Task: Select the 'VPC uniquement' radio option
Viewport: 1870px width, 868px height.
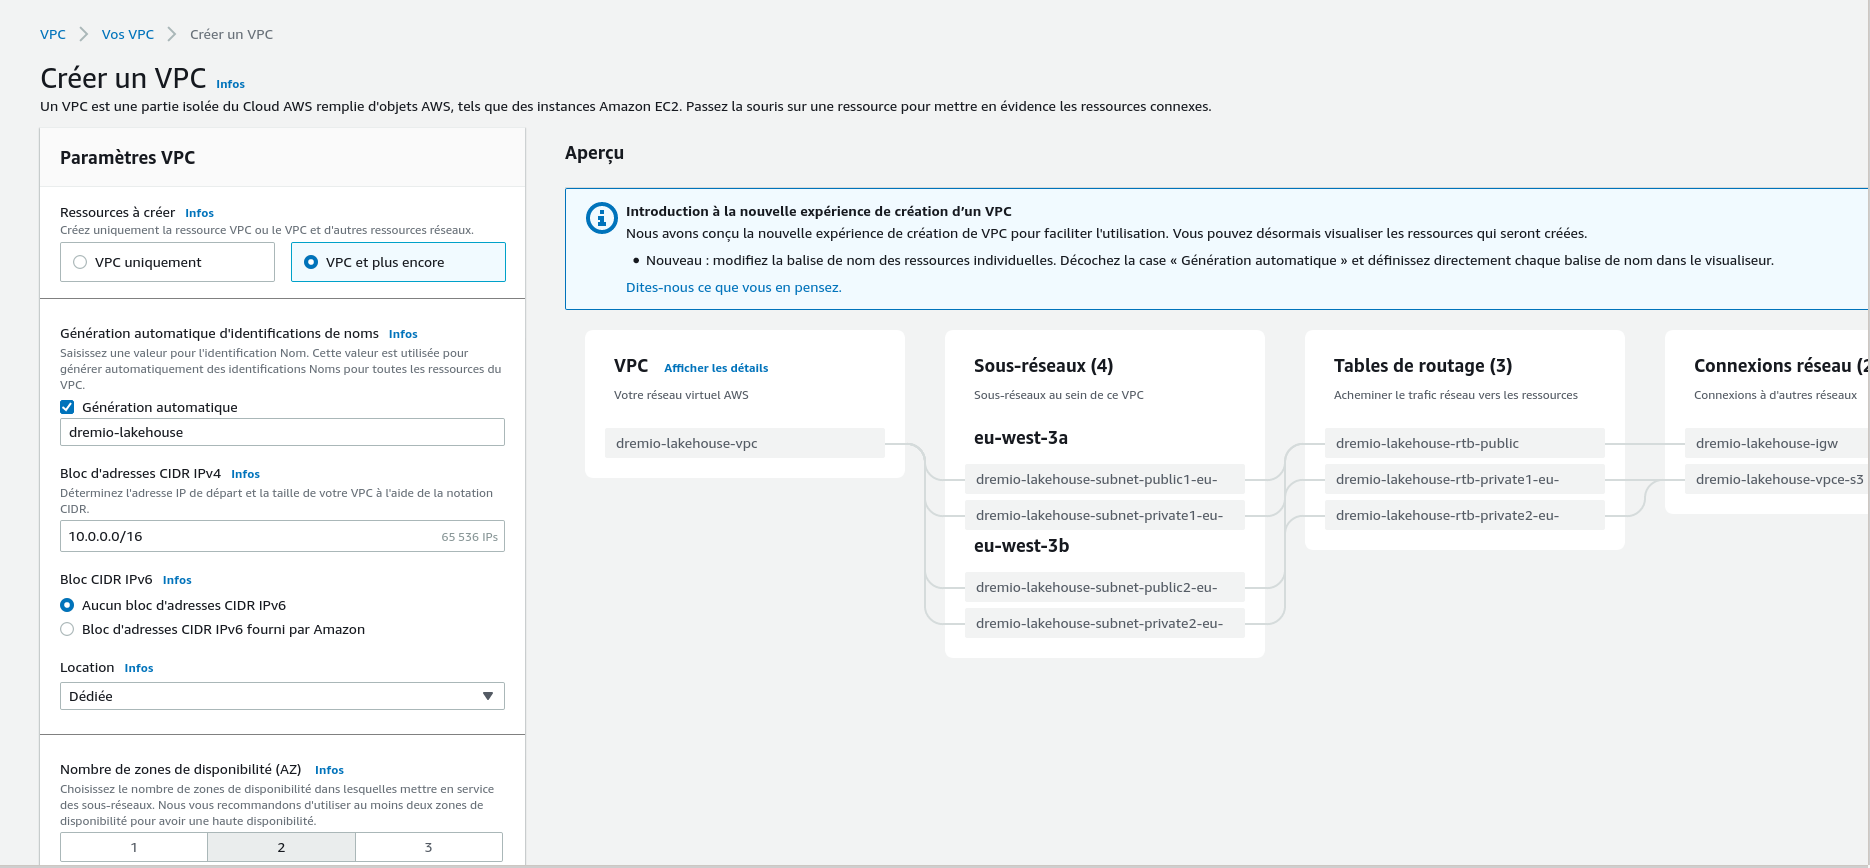Action: coord(167,262)
